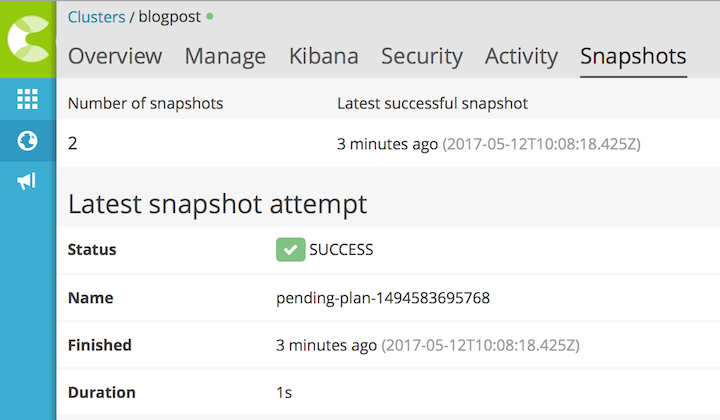Click the latest successful snapshot timestamp
The width and height of the screenshot is (720, 420).
click(x=489, y=144)
